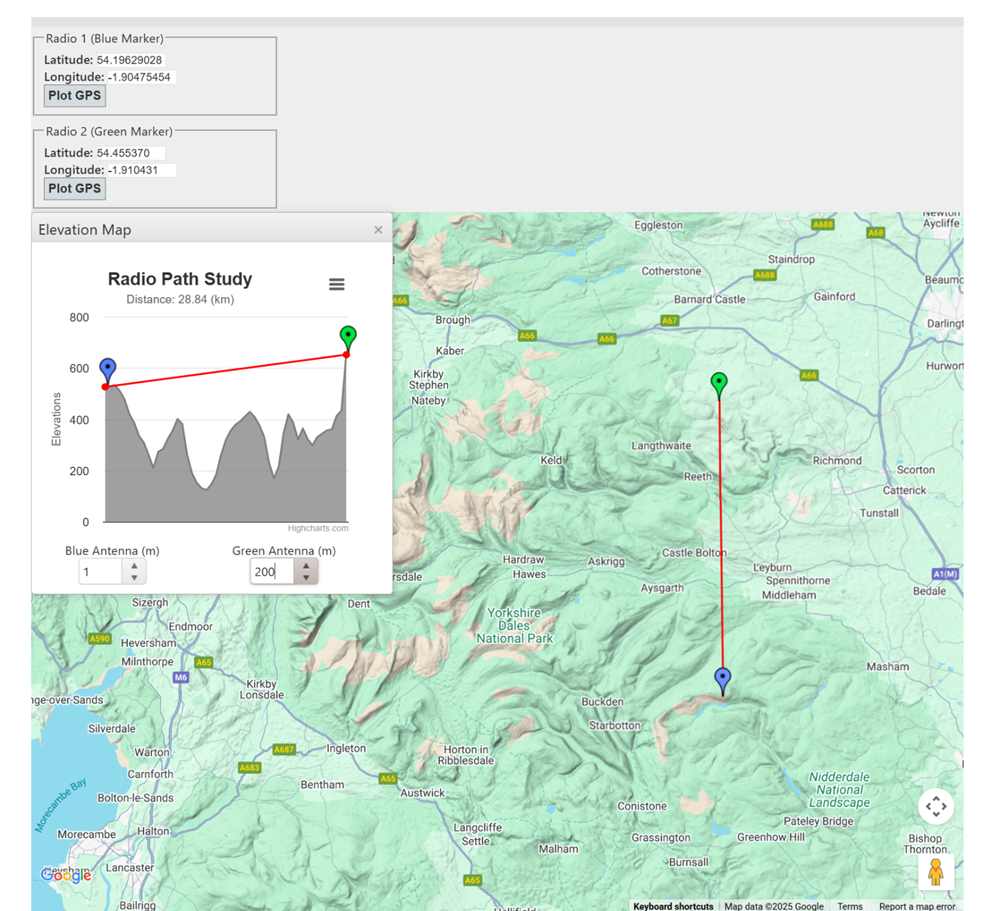Viewport: 987px width, 911px height.
Task: Click Report a map error link
Action: pos(917,906)
